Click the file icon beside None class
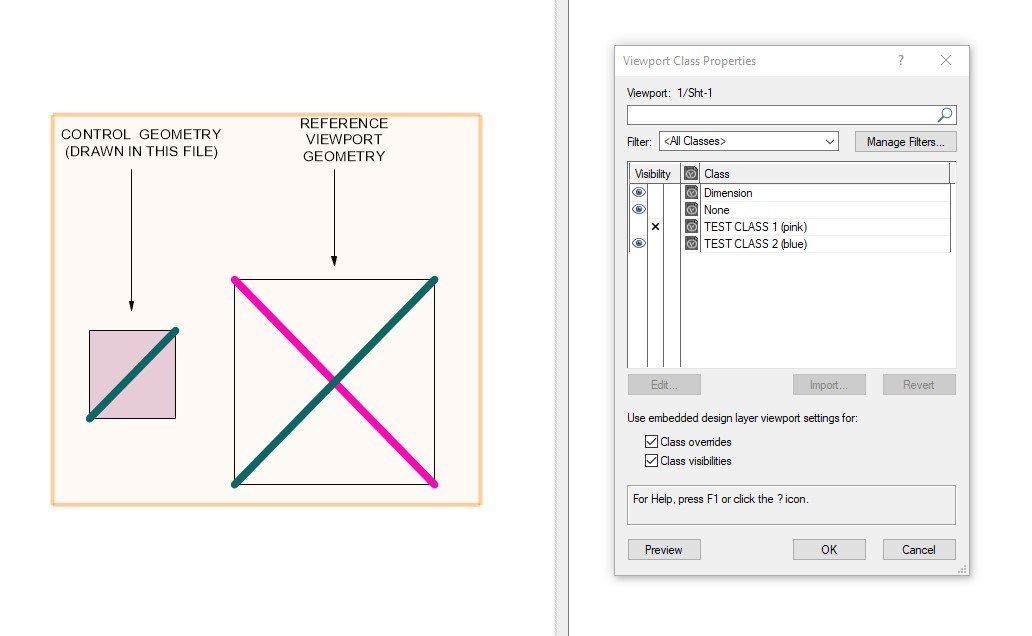 [x=690, y=210]
